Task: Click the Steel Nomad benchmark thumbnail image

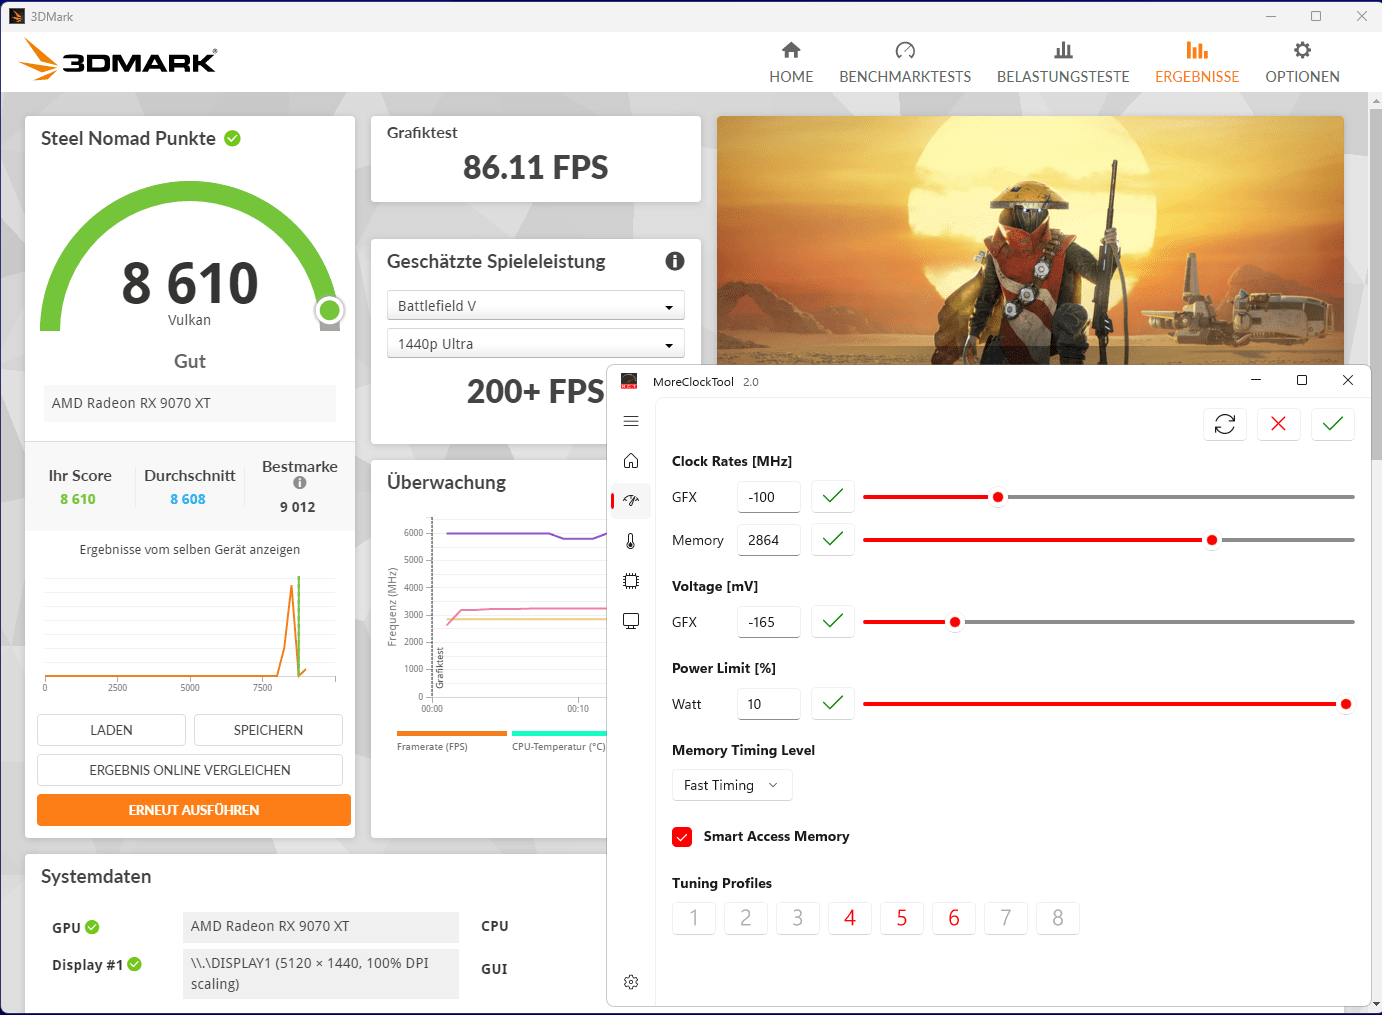Action: pos(1030,240)
